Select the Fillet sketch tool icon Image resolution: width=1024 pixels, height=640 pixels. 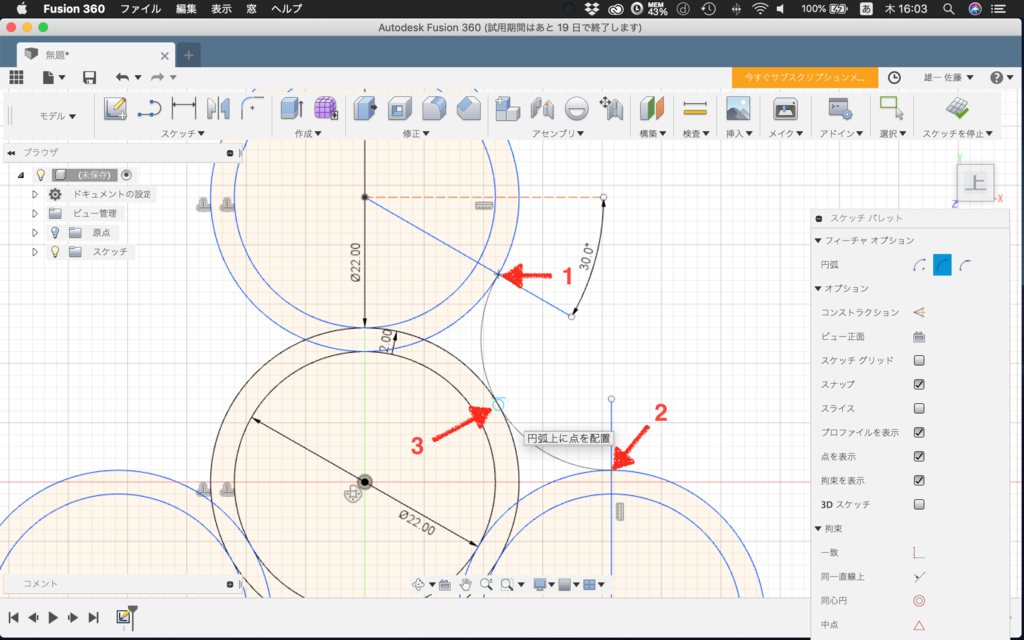pyautogui.click(x=252, y=108)
